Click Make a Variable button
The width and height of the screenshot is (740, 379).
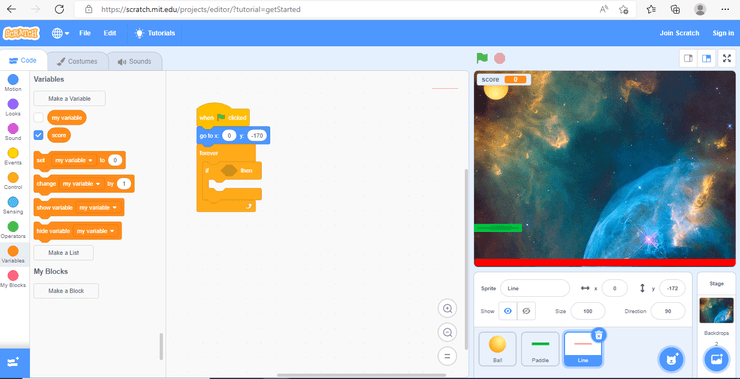[69, 99]
